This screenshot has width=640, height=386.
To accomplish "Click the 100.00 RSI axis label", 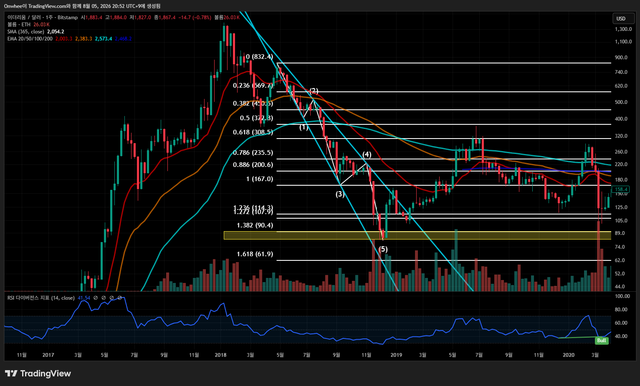I will [x=622, y=296].
